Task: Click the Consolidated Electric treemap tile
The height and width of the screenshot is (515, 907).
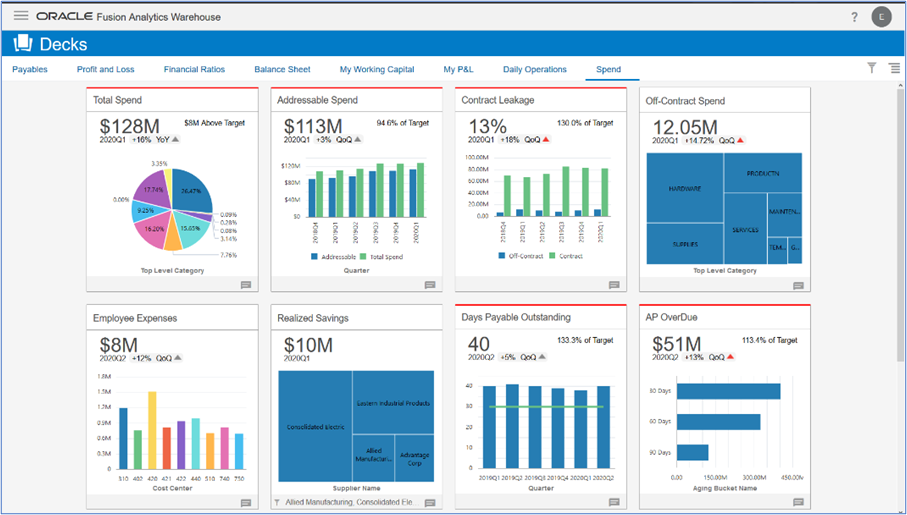Action: pos(315,426)
